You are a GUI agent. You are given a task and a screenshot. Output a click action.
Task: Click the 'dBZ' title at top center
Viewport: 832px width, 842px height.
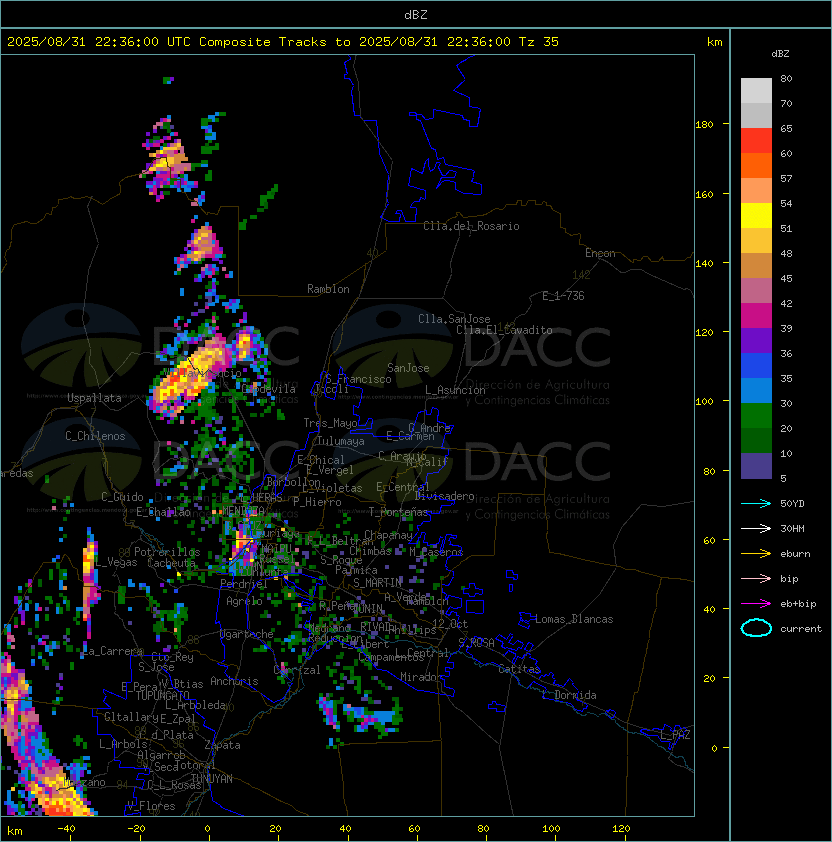click(416, 15)
